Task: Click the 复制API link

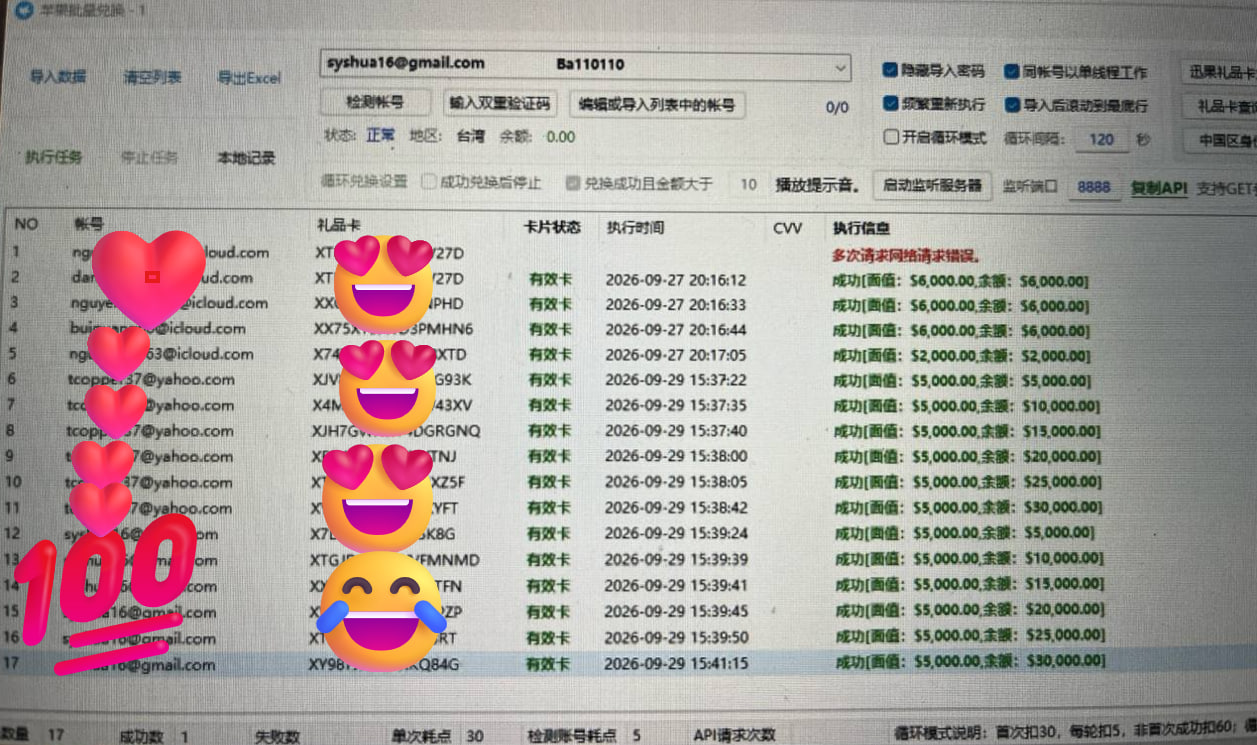Action: [x=1159, y=188]
